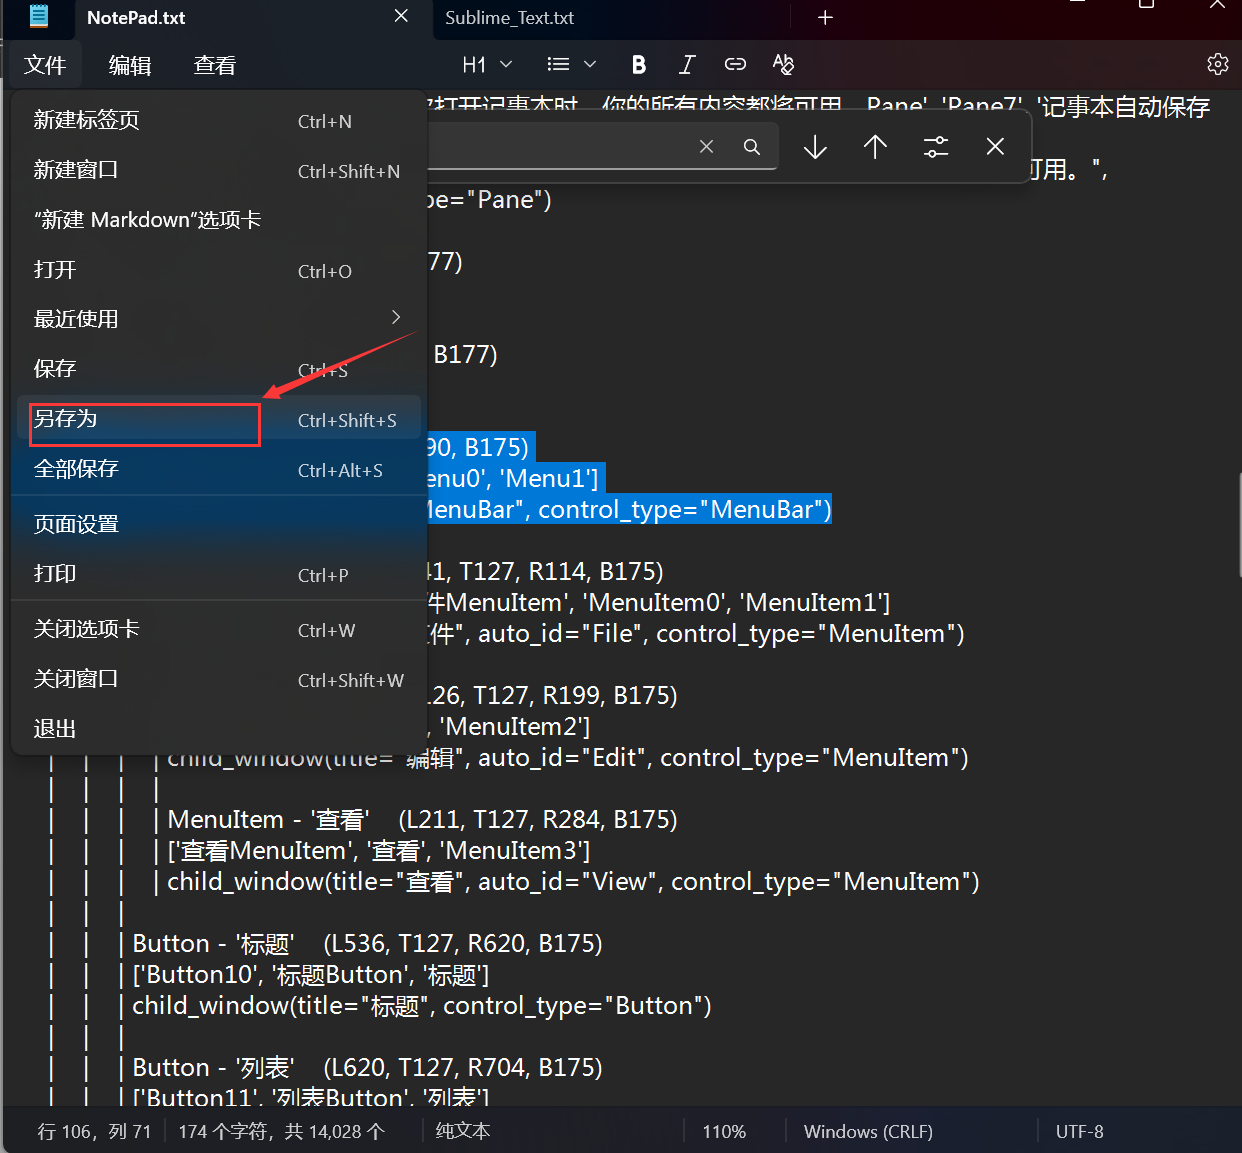Image resolution: width=1242 pixels, height=1153 pixels.
Task: Click the search magnifier icon
Action: pos(752,147)
